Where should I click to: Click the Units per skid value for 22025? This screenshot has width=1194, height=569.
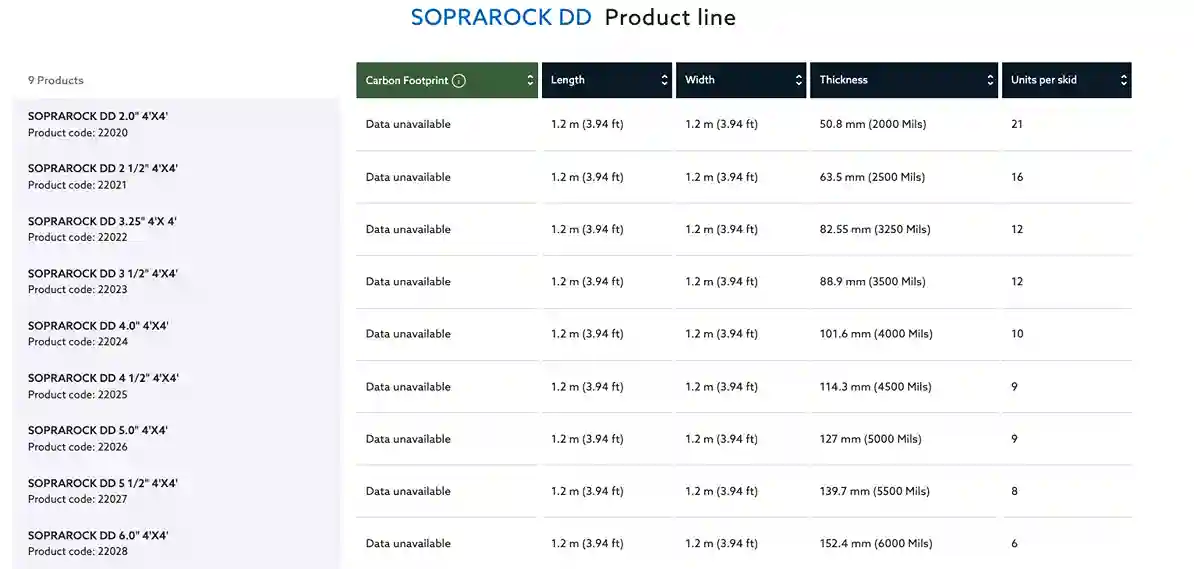(1014, 386)
